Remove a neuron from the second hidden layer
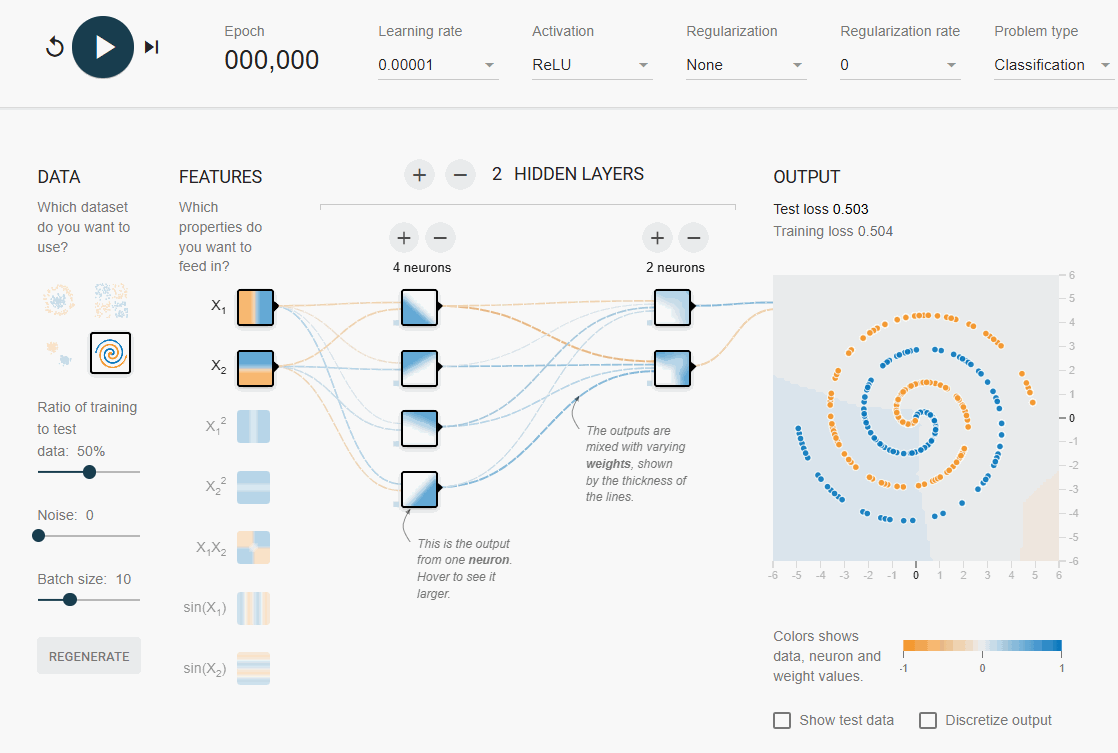The width and height of the screenshot is (1118, 753). (x=693, y=238)
